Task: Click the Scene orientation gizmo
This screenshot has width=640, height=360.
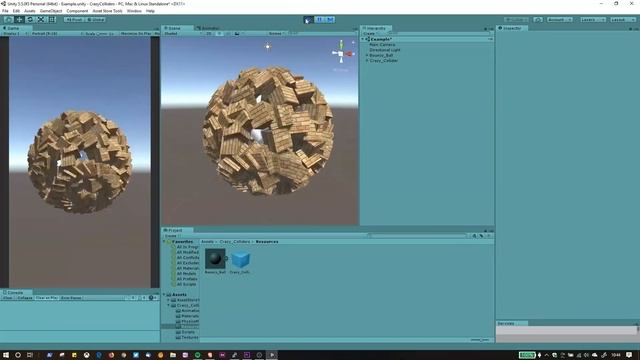Action: tap(342, 53)
